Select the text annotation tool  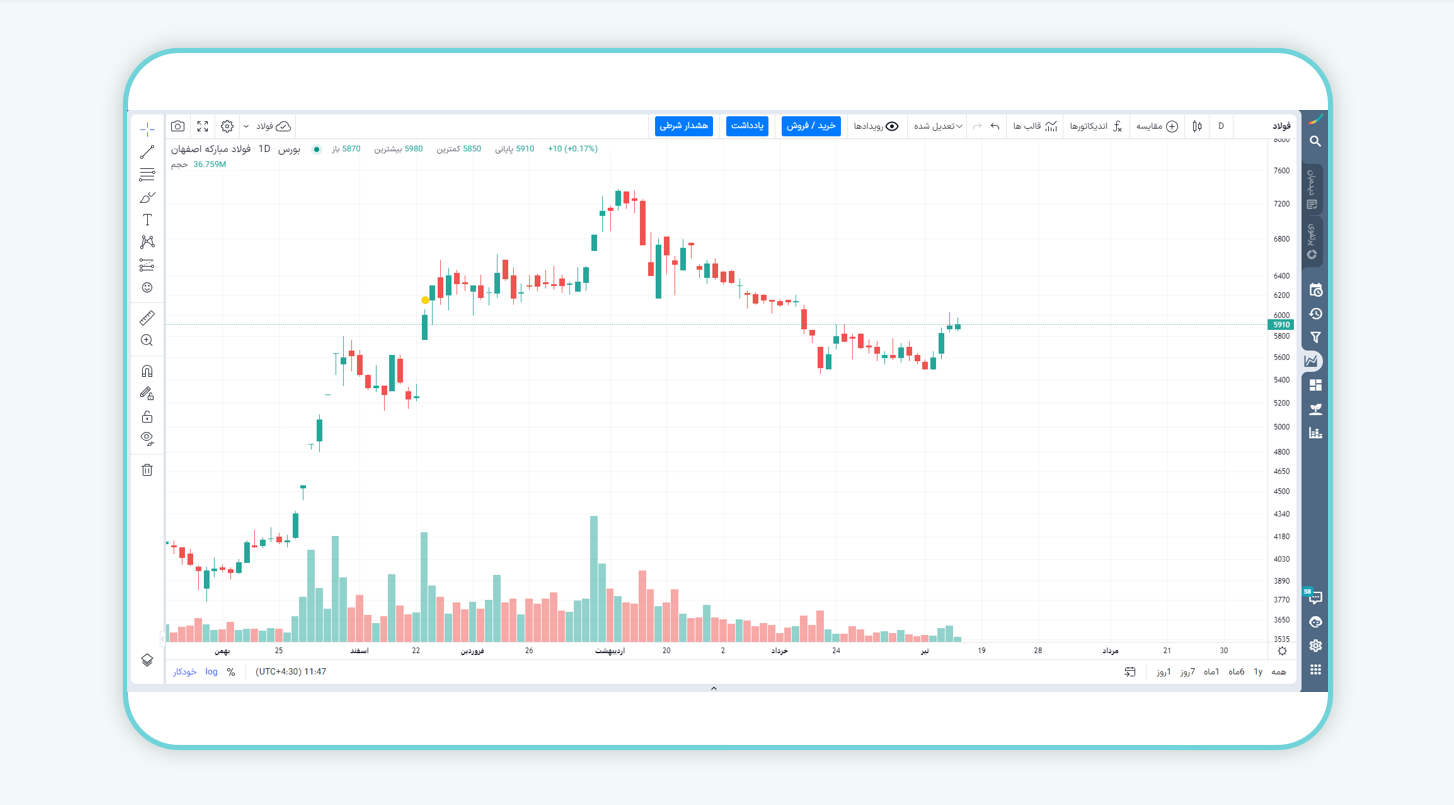pos(147,220)
